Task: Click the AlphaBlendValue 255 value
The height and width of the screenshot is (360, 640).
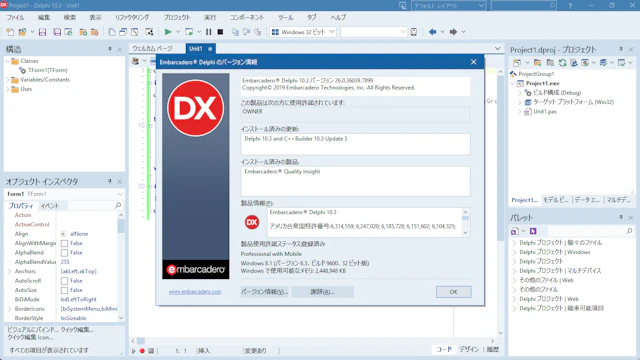Action: tap(65, 262)
